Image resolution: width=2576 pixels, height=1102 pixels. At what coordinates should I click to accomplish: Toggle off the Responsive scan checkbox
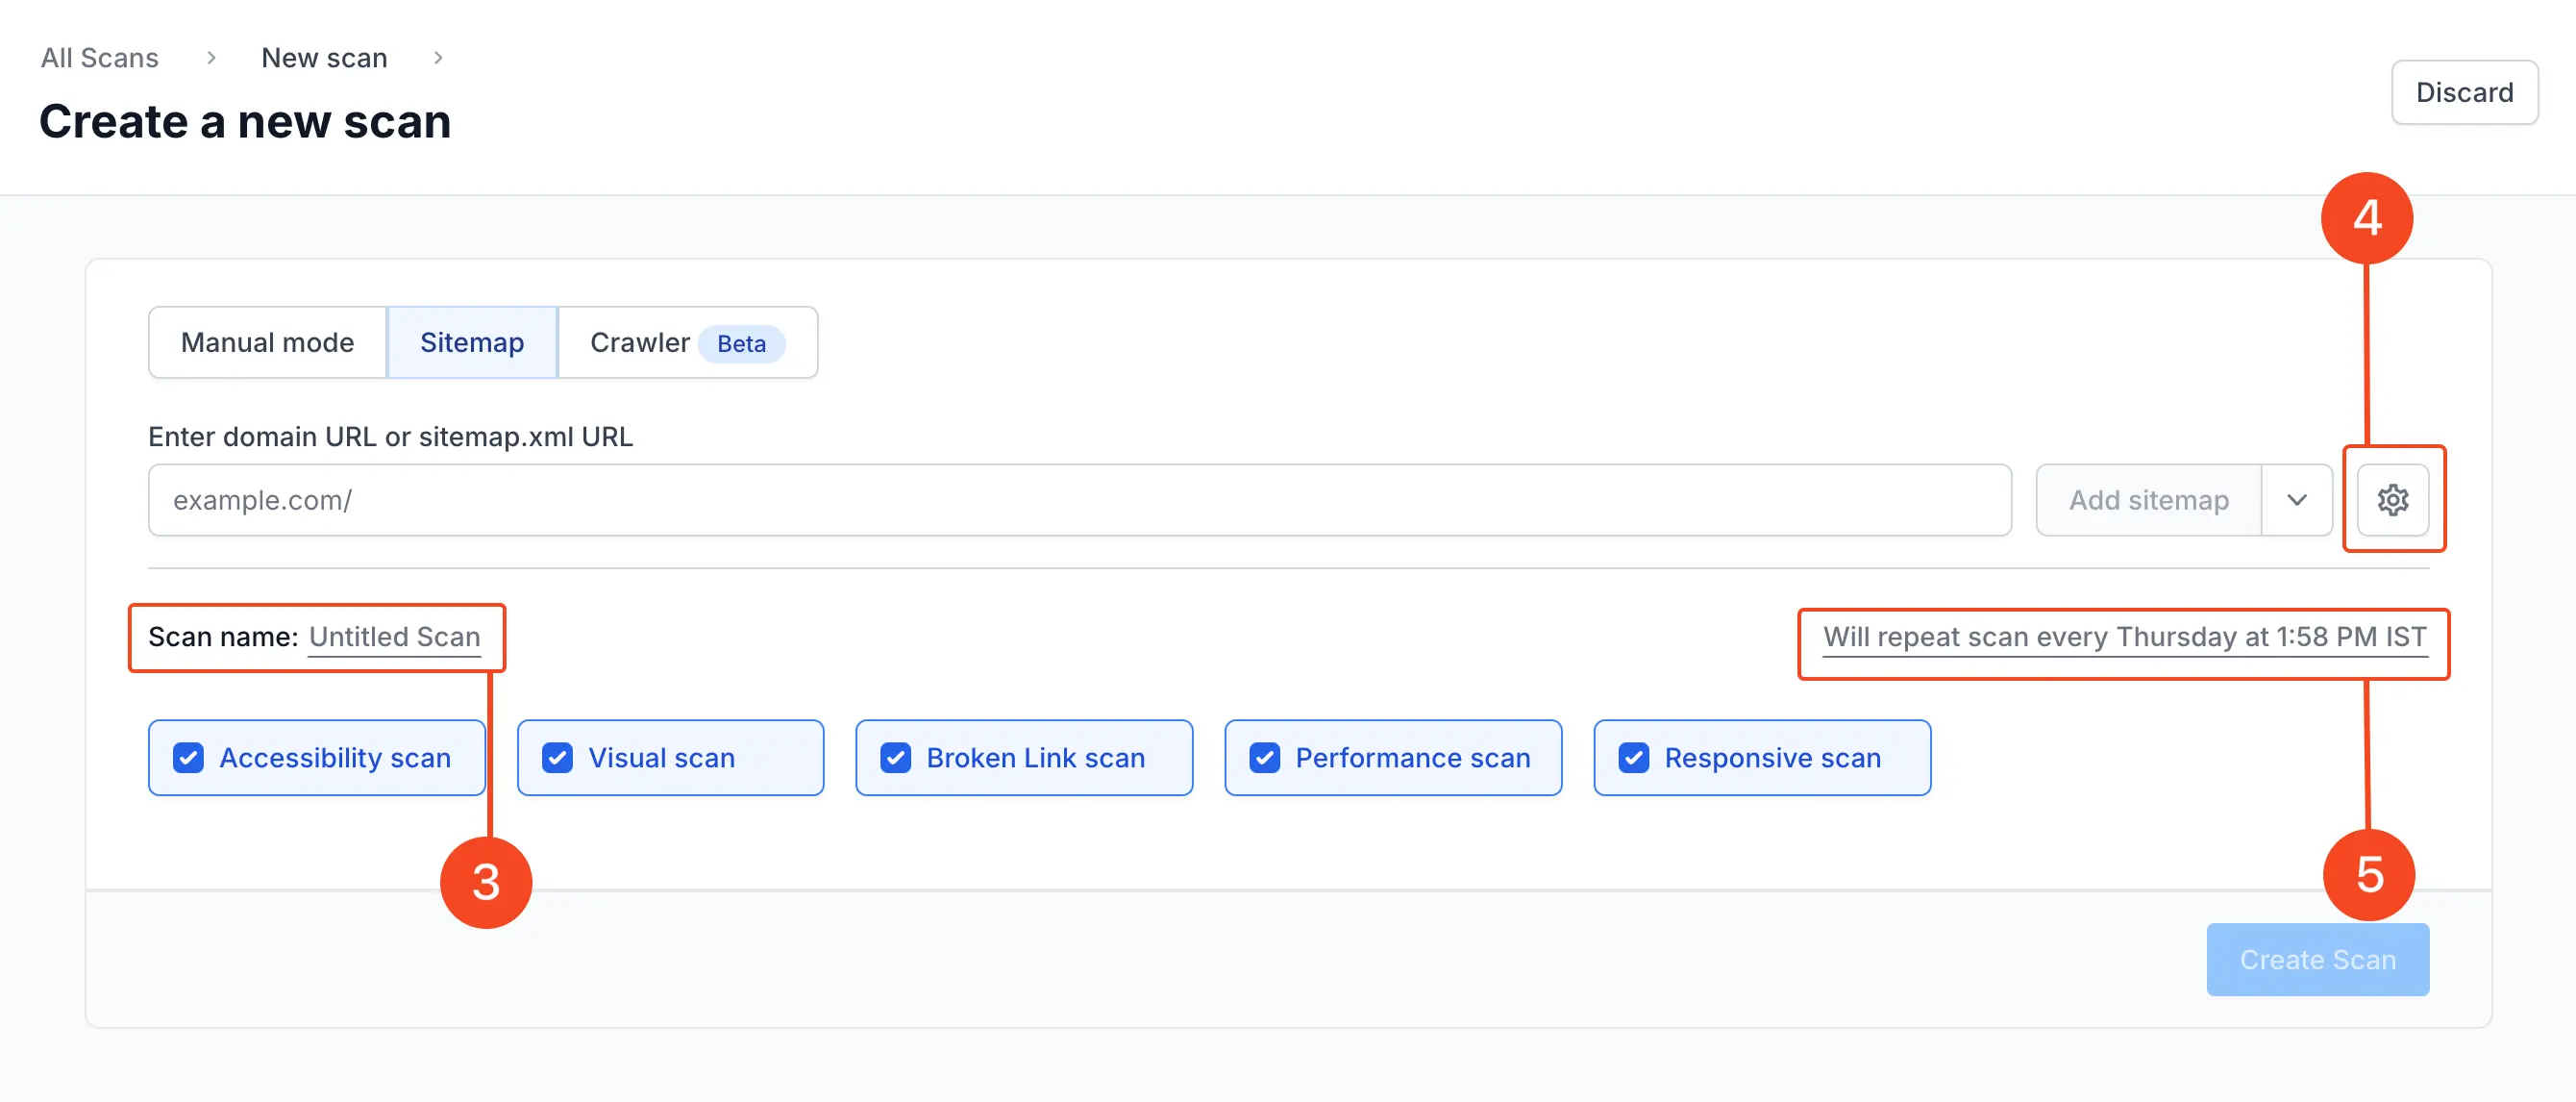pyautogui.click(x=1634, y=758)
